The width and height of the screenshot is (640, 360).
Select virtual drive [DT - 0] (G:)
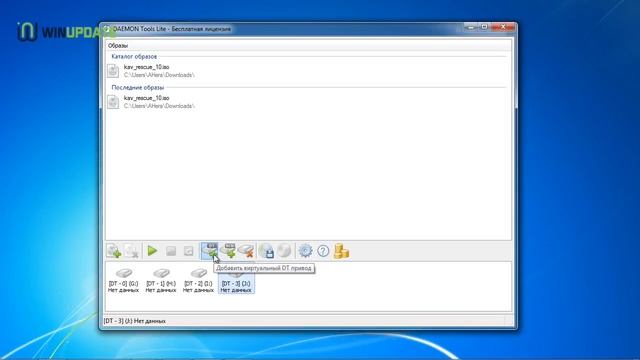pos(123,280)
